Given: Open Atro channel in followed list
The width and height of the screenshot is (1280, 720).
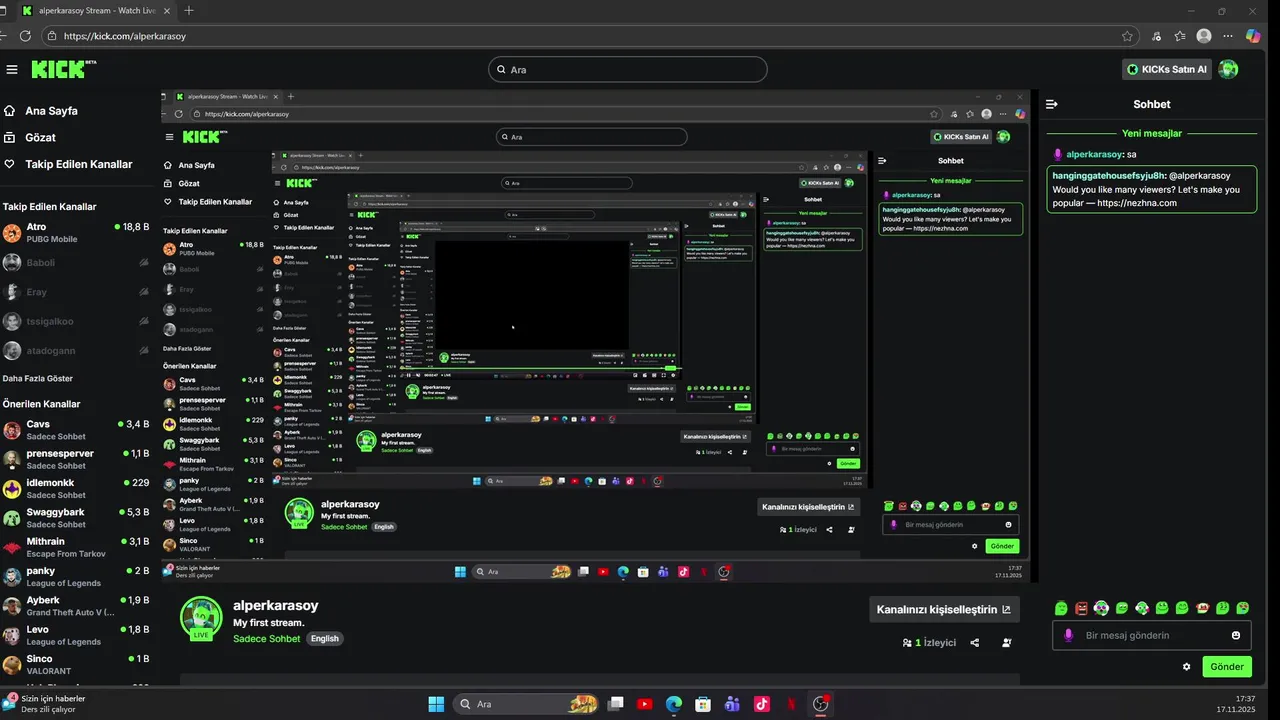Looking at the screenshot, I should coord(76,233).
